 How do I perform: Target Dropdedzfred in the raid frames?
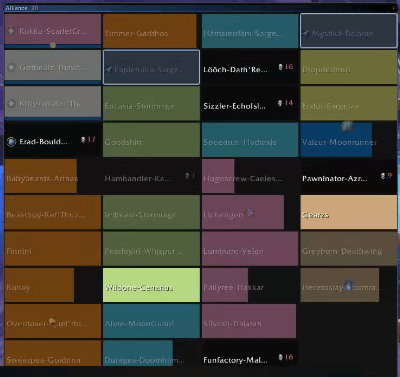click(x=349, y=67)
